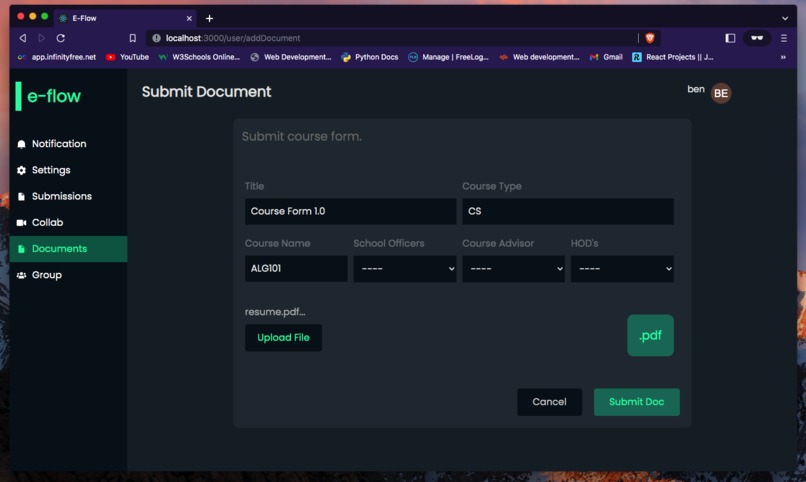The image size is (806, 482).
Task: Click the Brave shields lion icon
Action: coord(650,38)
